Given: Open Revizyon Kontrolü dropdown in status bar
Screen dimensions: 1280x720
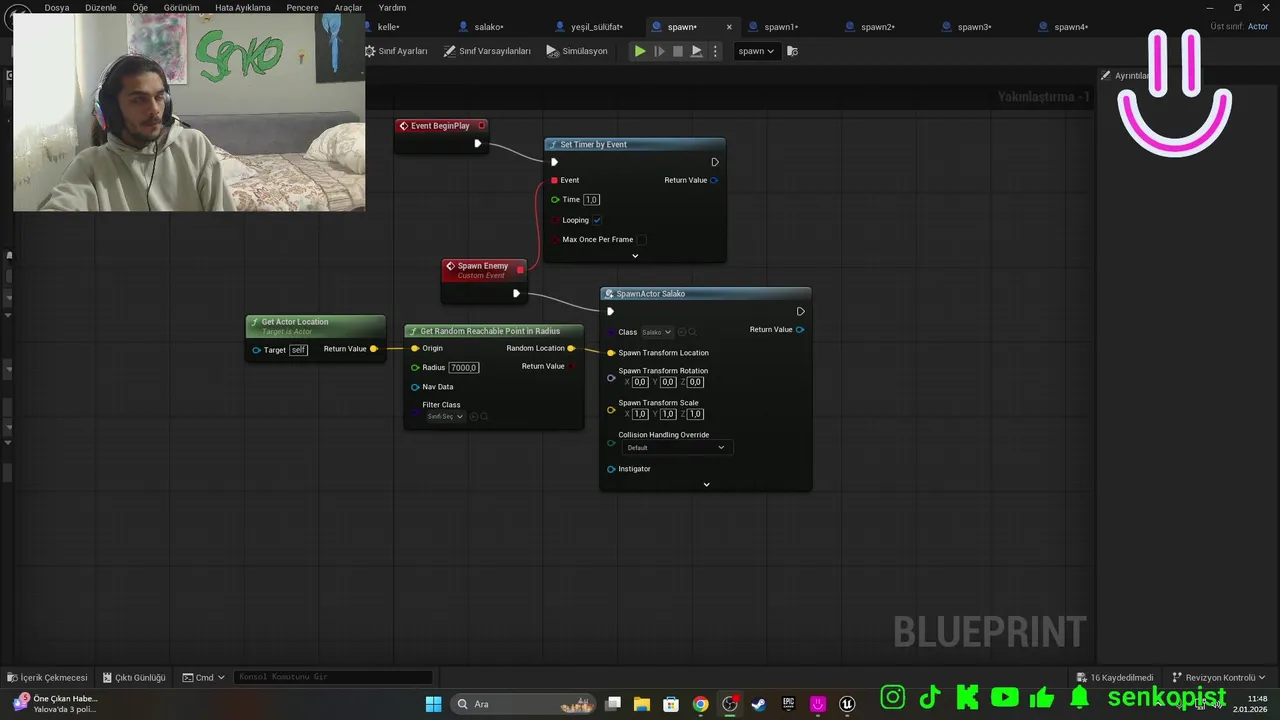Looking at the screenshot, I should [1219, 677].
